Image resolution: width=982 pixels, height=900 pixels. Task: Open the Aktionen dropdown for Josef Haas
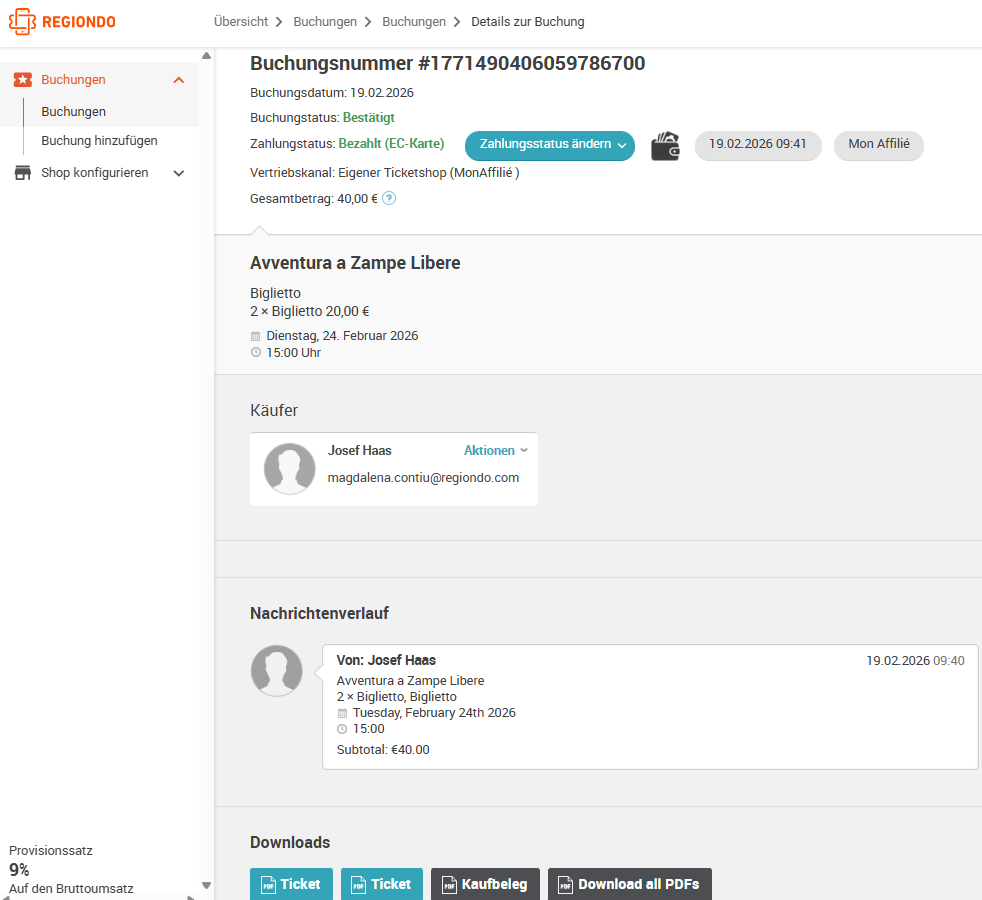[495, 450]
